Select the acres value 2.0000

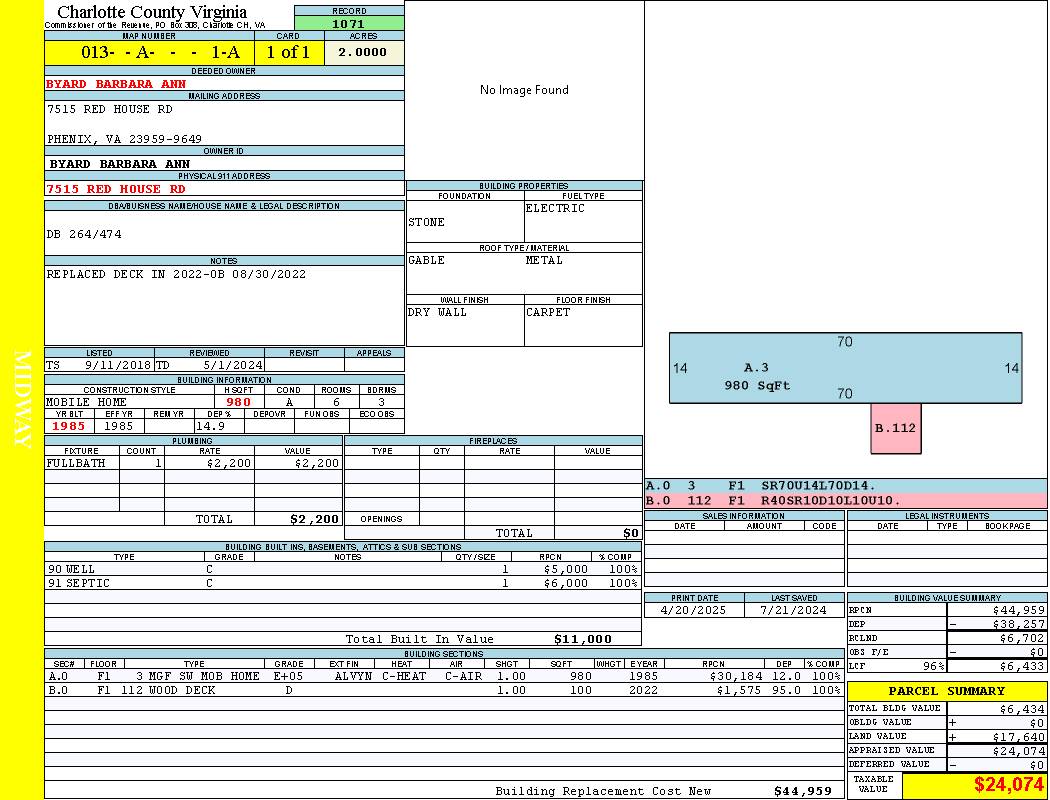[x=363, y=53]
